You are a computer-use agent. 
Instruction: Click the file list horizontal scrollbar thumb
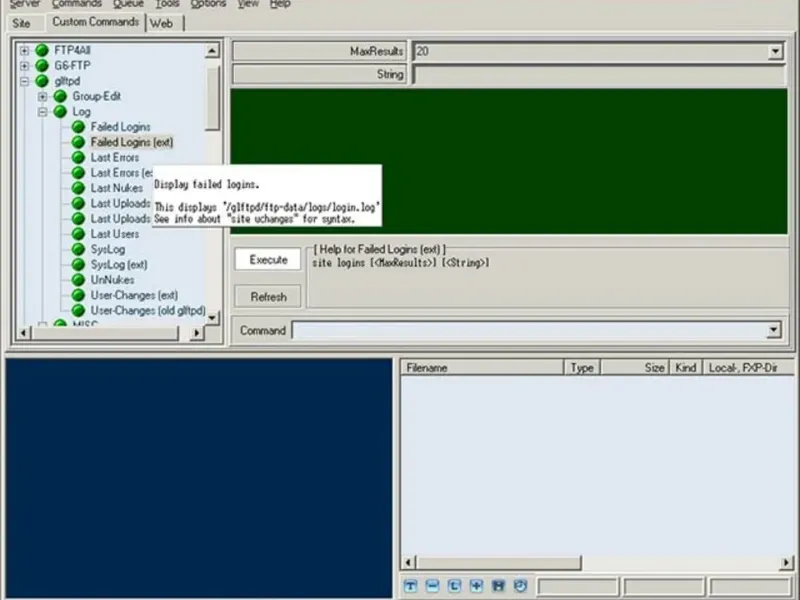(498, 563)
